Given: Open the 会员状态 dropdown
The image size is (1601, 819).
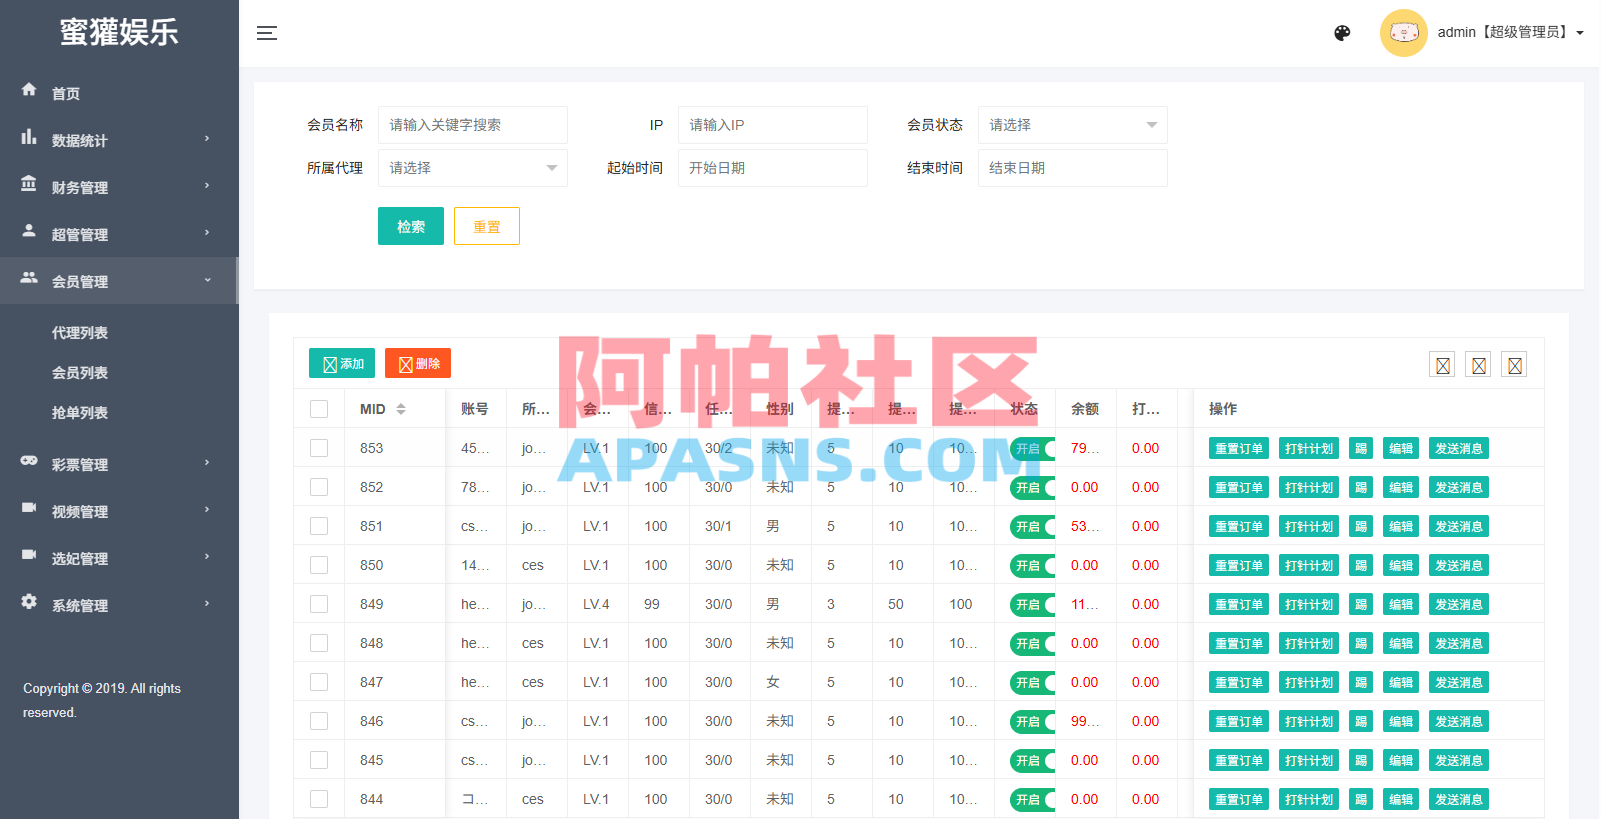Looking at the screenshot, I should [x=1072, y=125].
